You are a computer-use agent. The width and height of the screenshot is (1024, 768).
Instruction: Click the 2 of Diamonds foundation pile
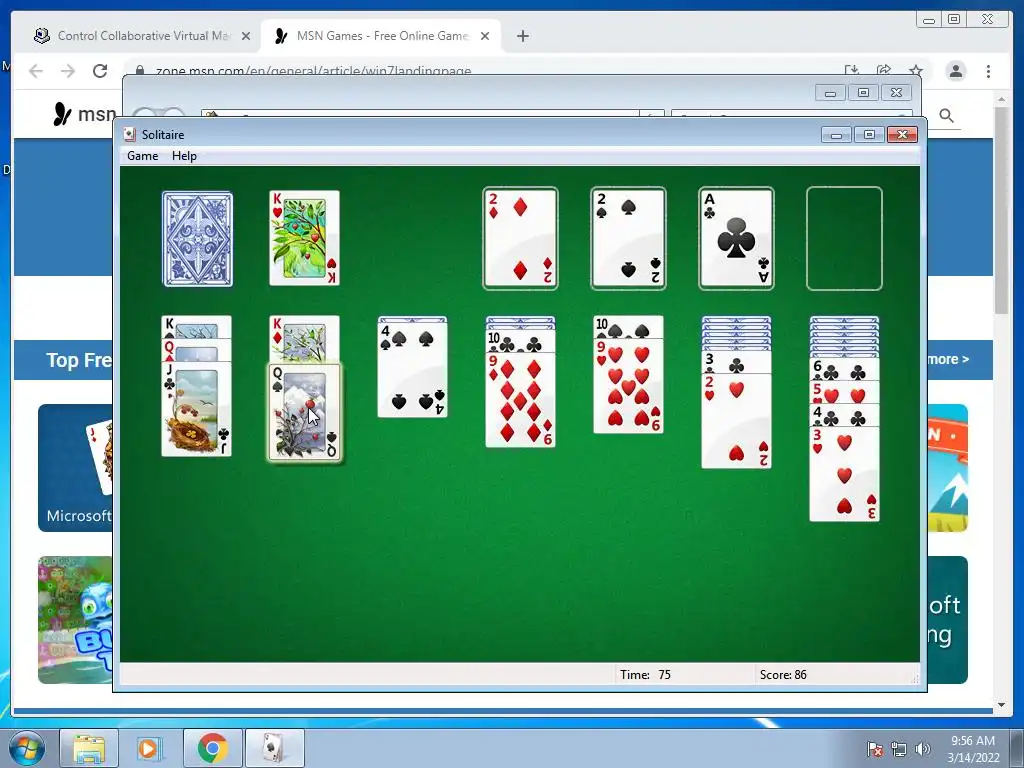tap(520, 238)
